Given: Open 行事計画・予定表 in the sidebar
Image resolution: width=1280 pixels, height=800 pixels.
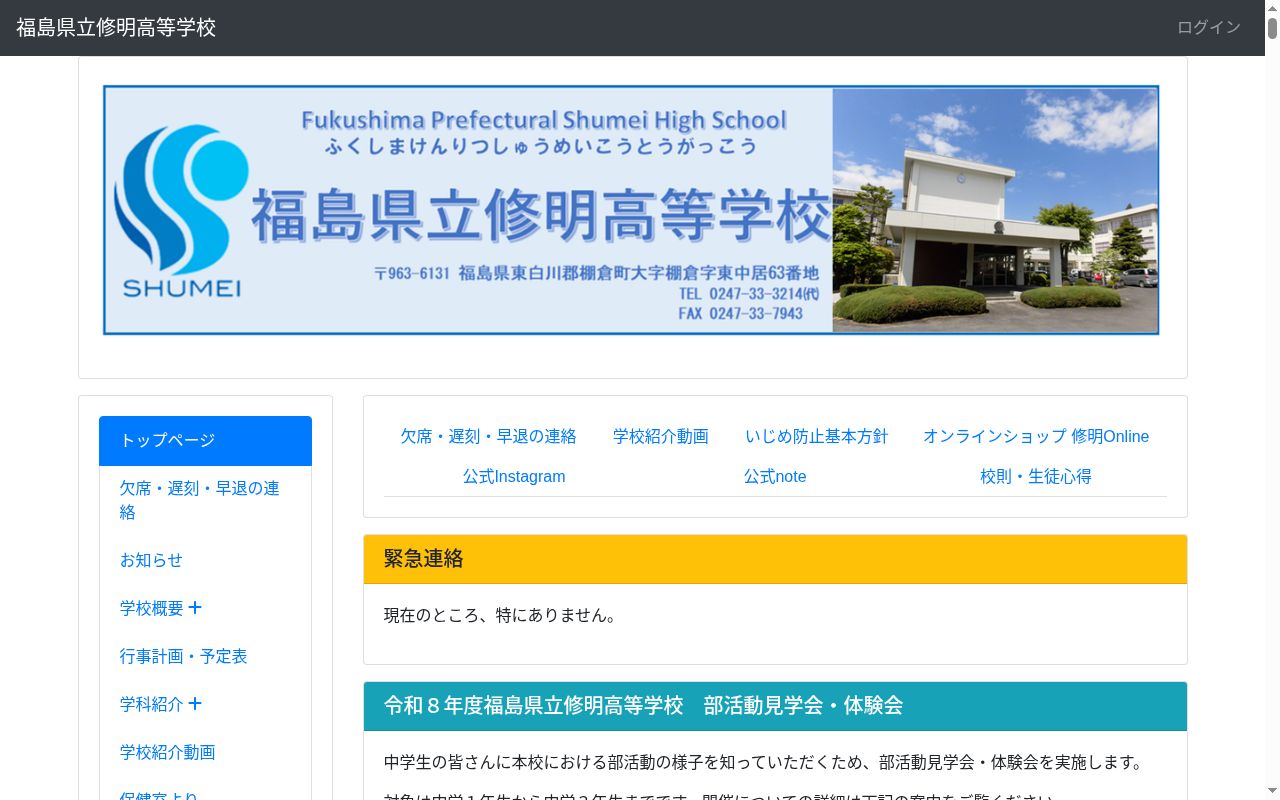Looking at the screenshot, I should pos(205,656).
